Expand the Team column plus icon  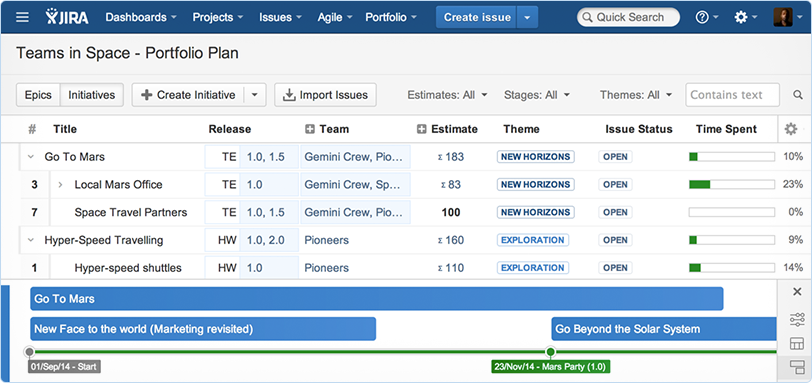[310, 129]
